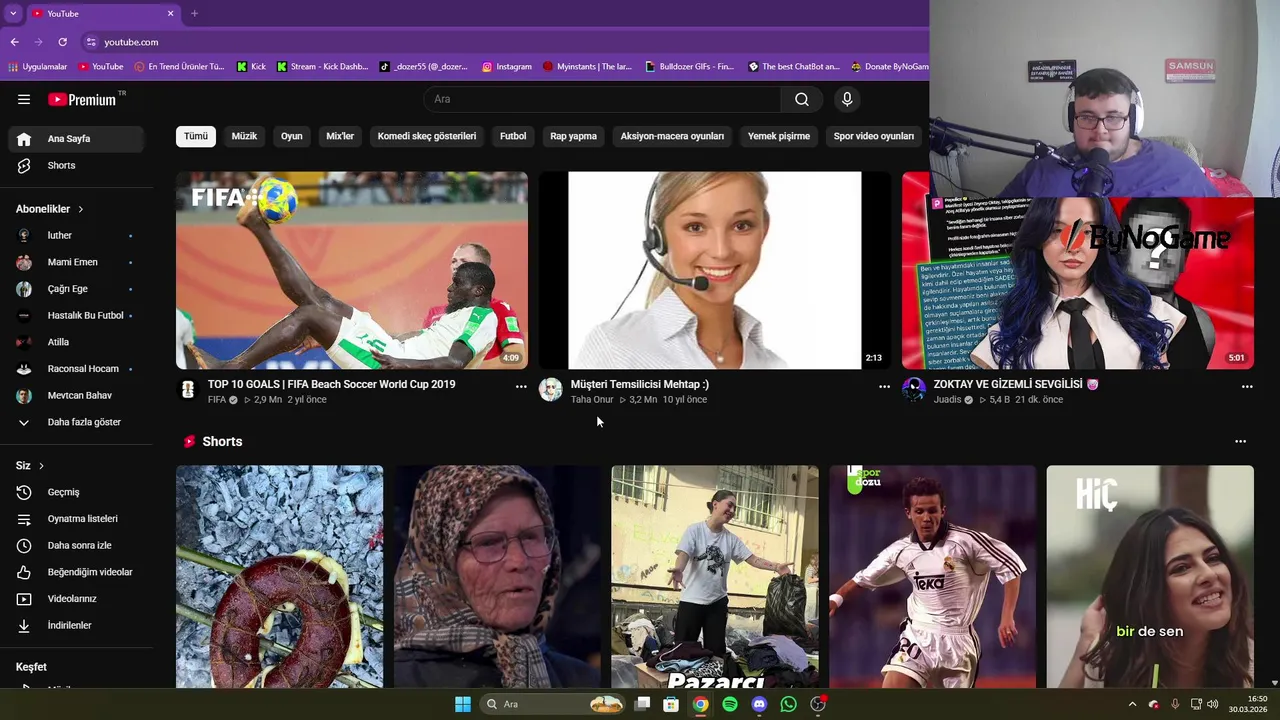Open Videolarınız in sidebar

click(77, 599)
